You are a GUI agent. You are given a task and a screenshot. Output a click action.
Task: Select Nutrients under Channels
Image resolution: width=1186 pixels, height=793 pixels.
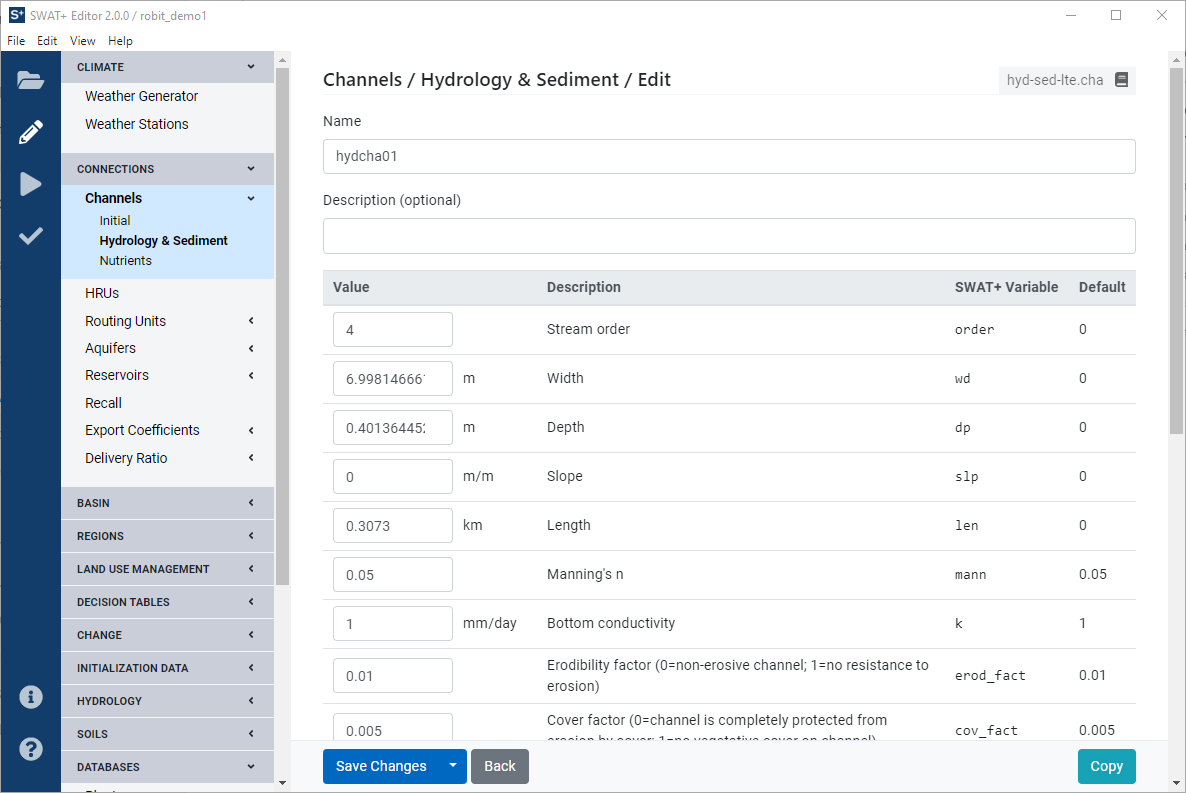coord(126,260)
